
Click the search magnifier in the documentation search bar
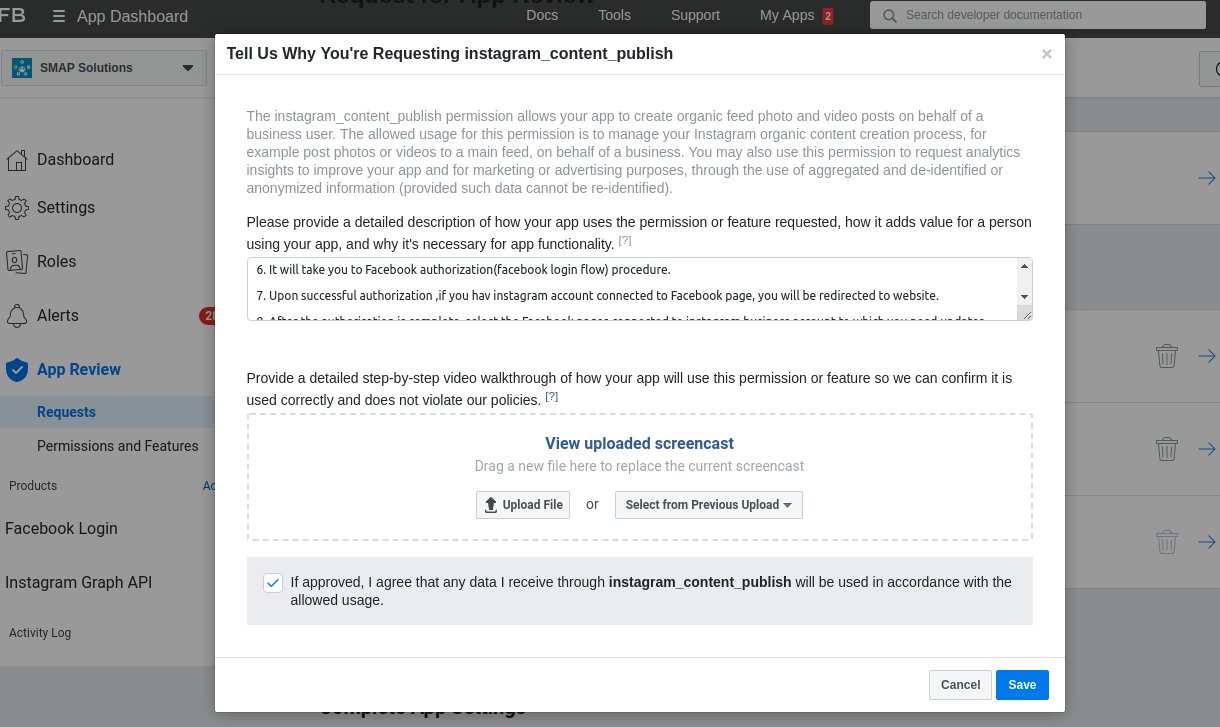click(890, 15)
